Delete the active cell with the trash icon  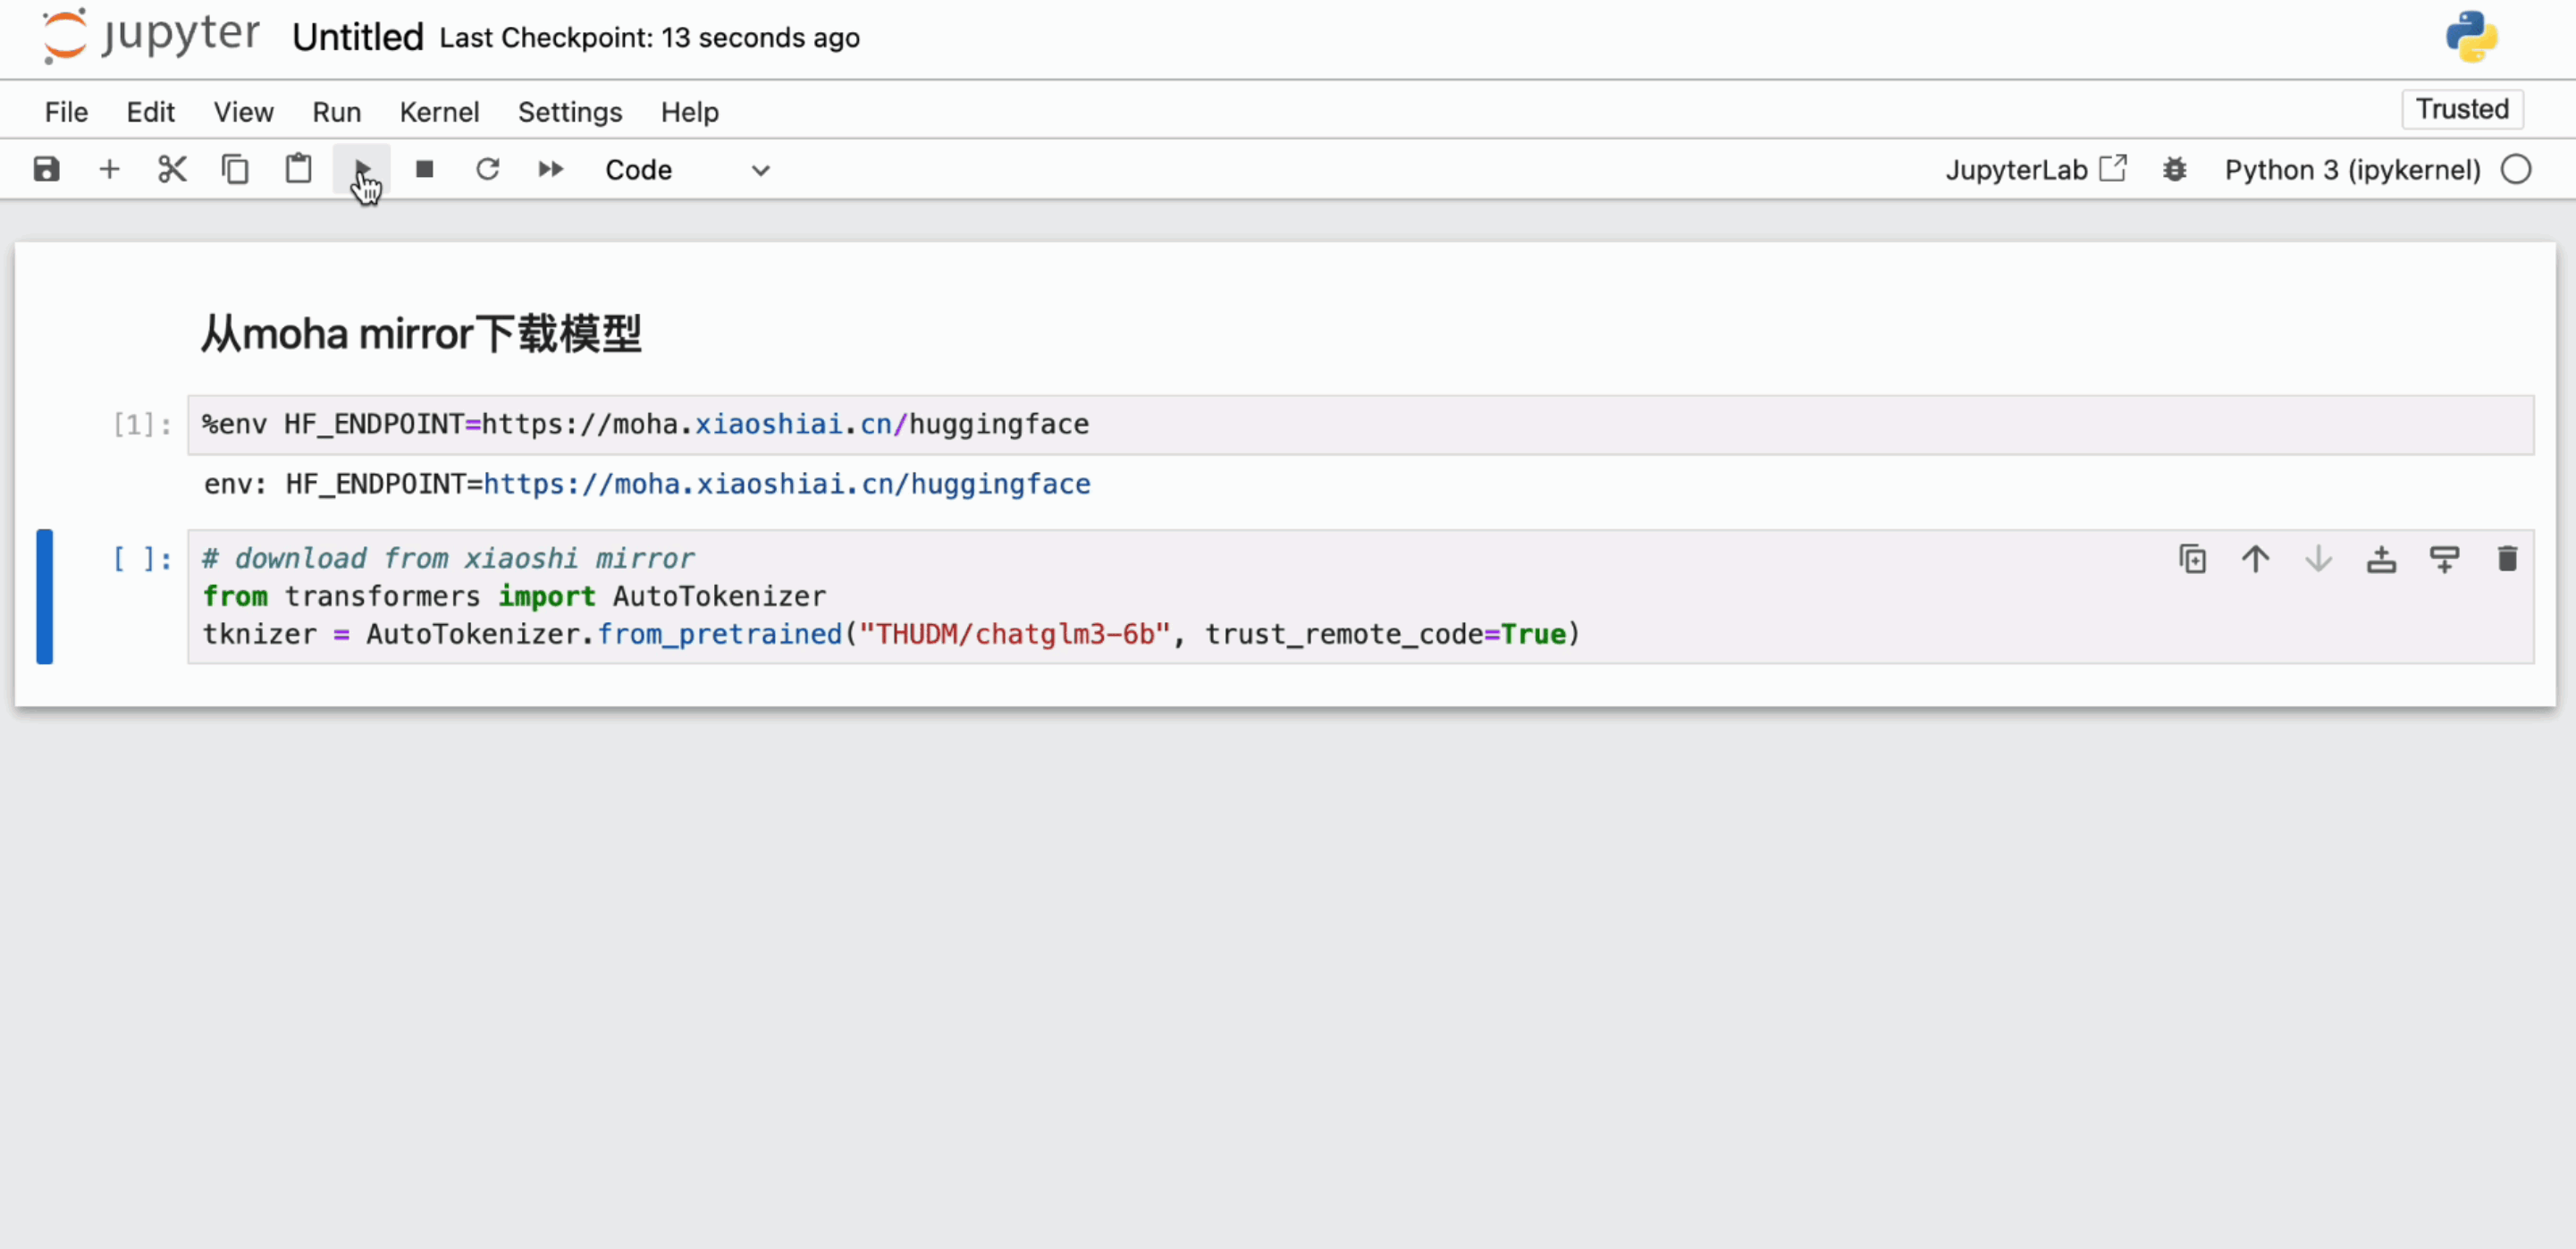point(2506,558)
